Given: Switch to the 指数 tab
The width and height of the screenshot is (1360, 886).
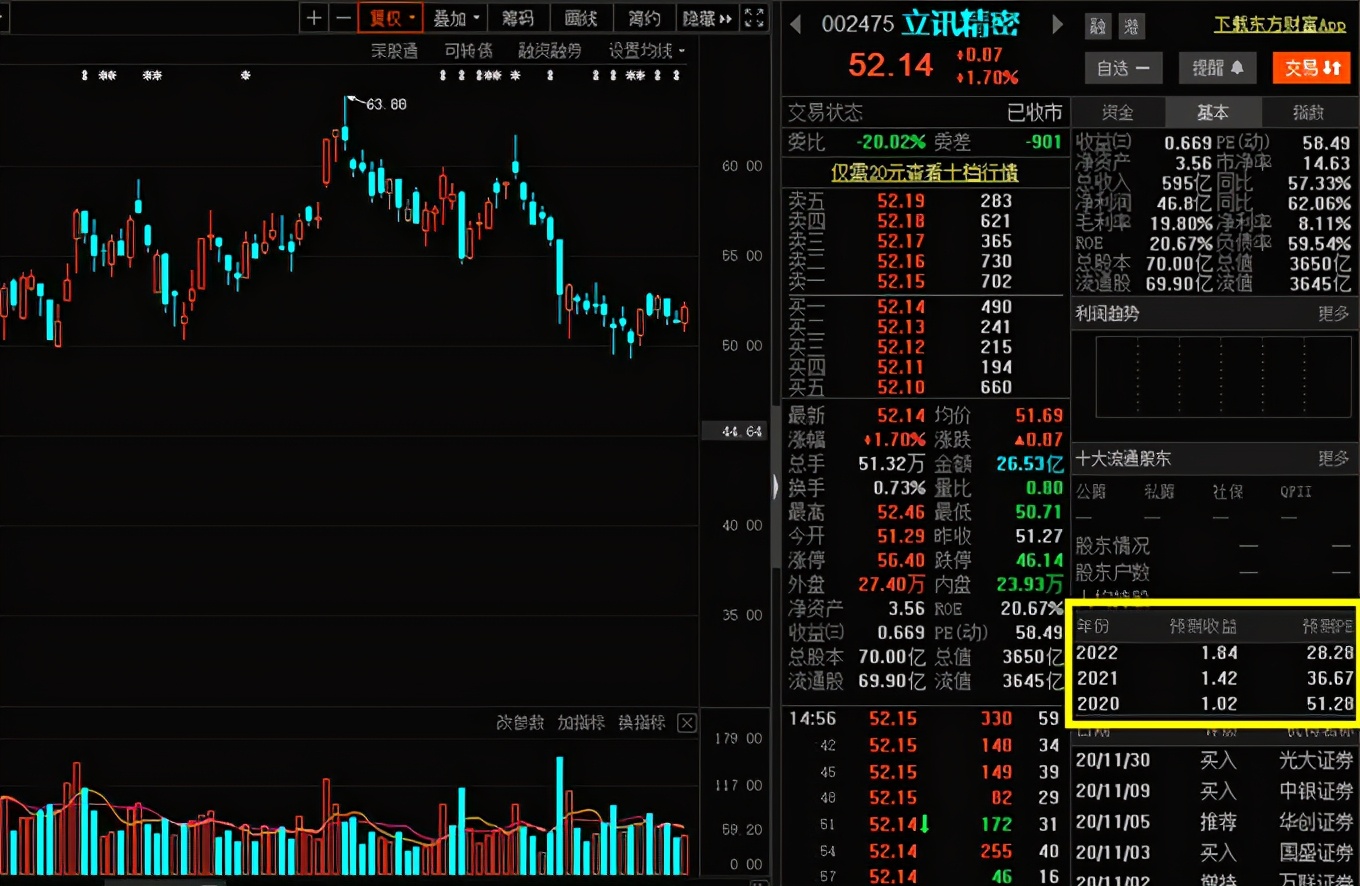Looking at the screenshot, I should click(x=1308, y=113).
